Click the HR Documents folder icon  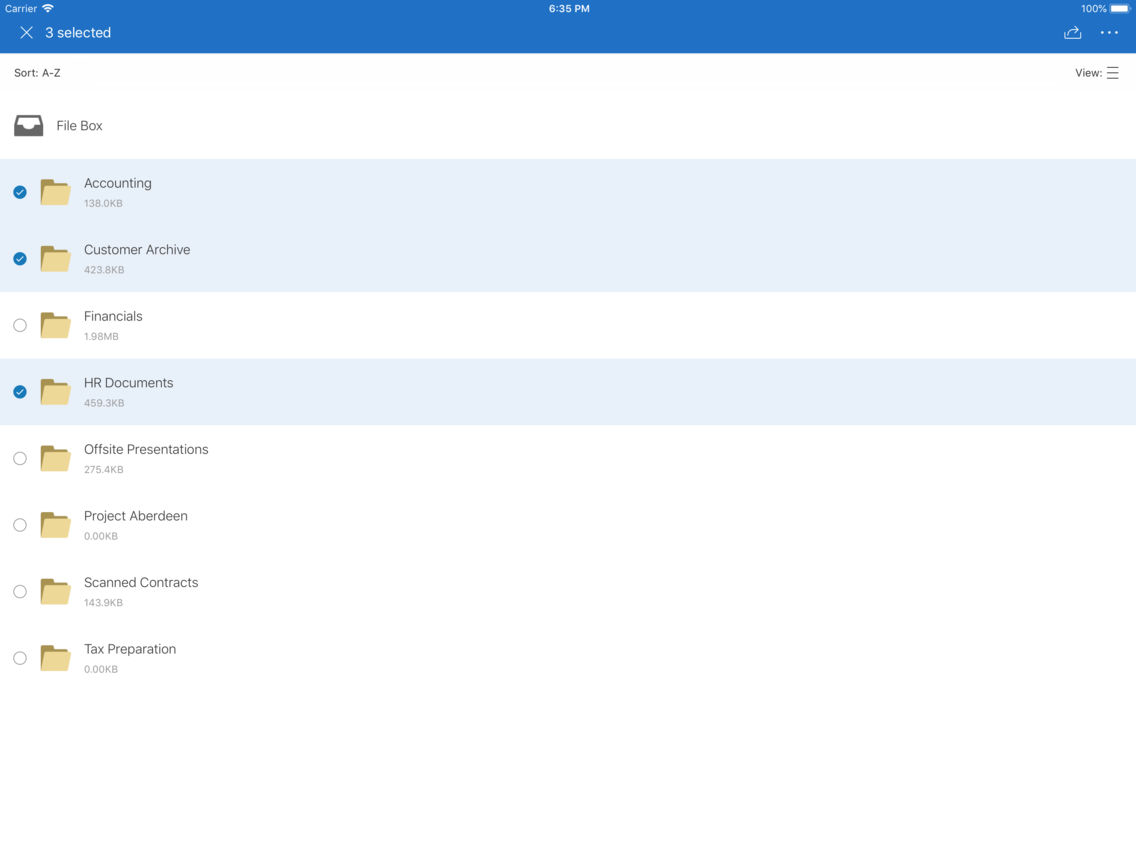pos(54,391)
